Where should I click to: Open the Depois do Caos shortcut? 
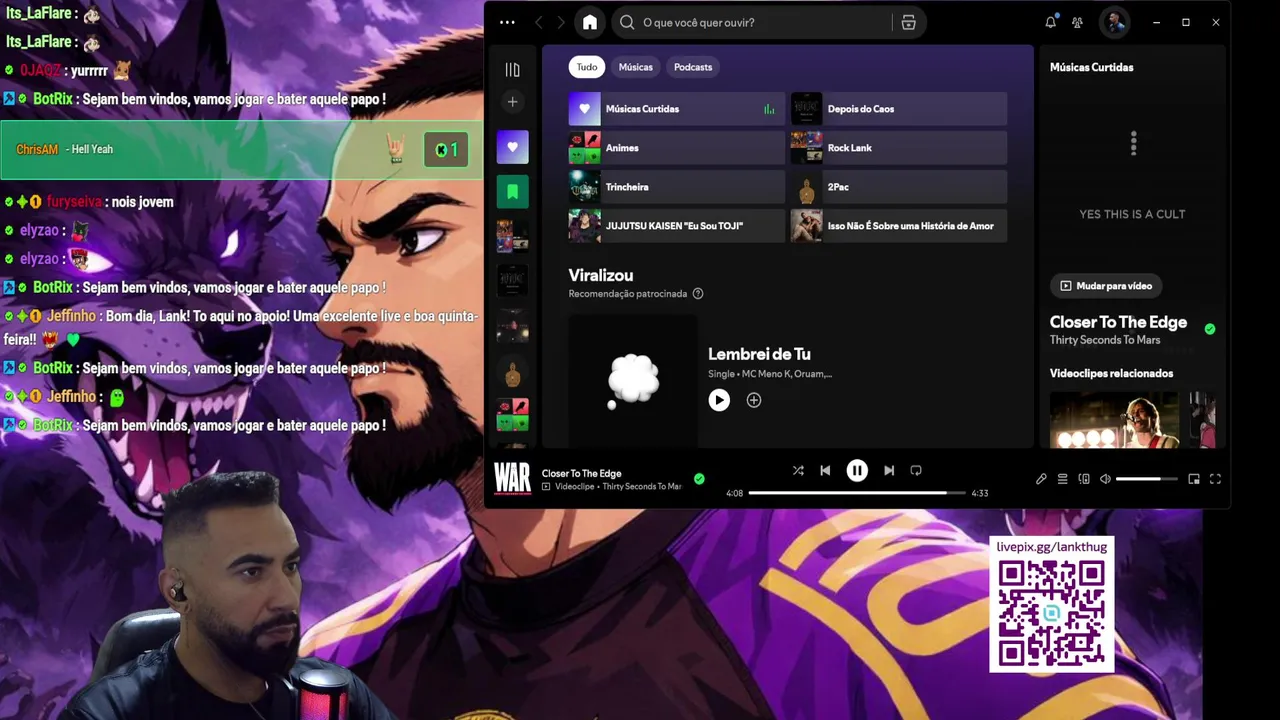coord(899,109)
